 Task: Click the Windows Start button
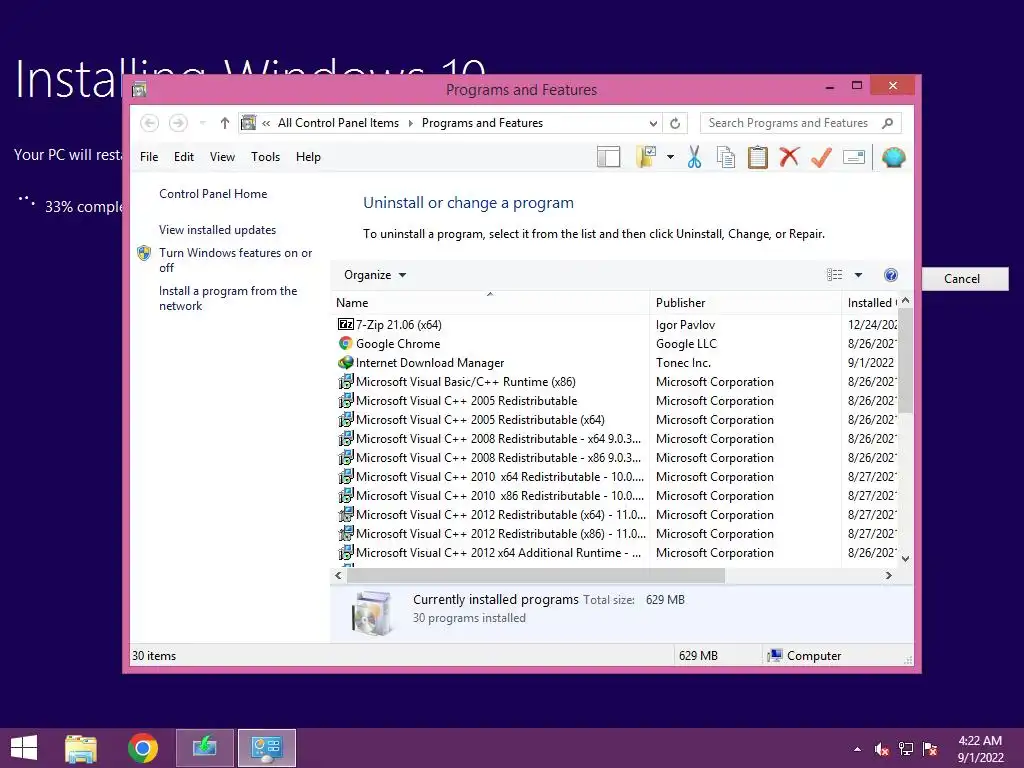(24, 748)
